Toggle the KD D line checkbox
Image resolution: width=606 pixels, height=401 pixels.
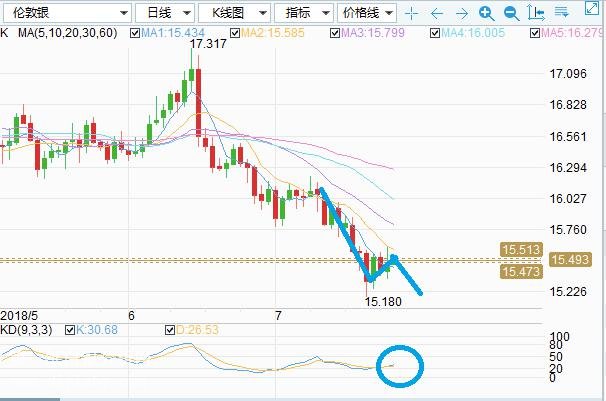click(170, 330)
